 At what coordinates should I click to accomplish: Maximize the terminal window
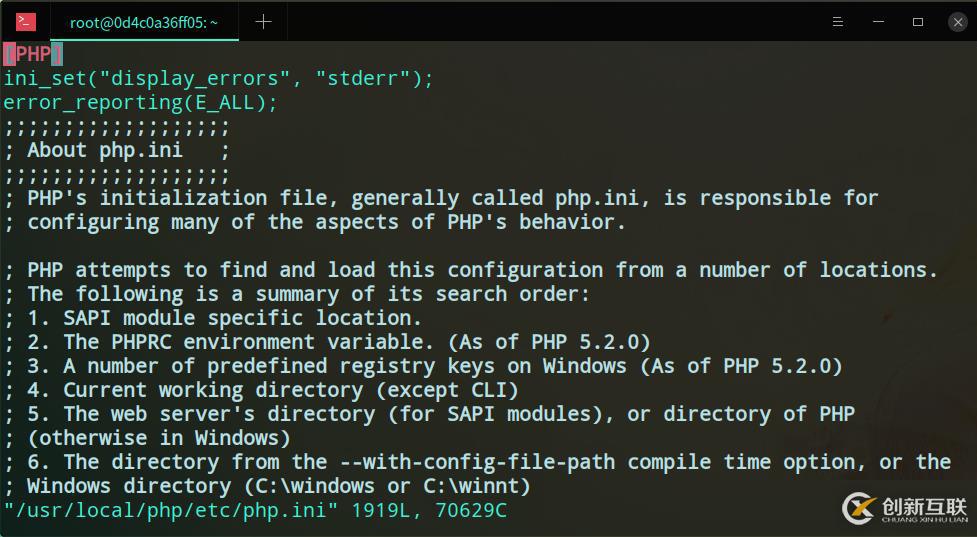[917, 22]
